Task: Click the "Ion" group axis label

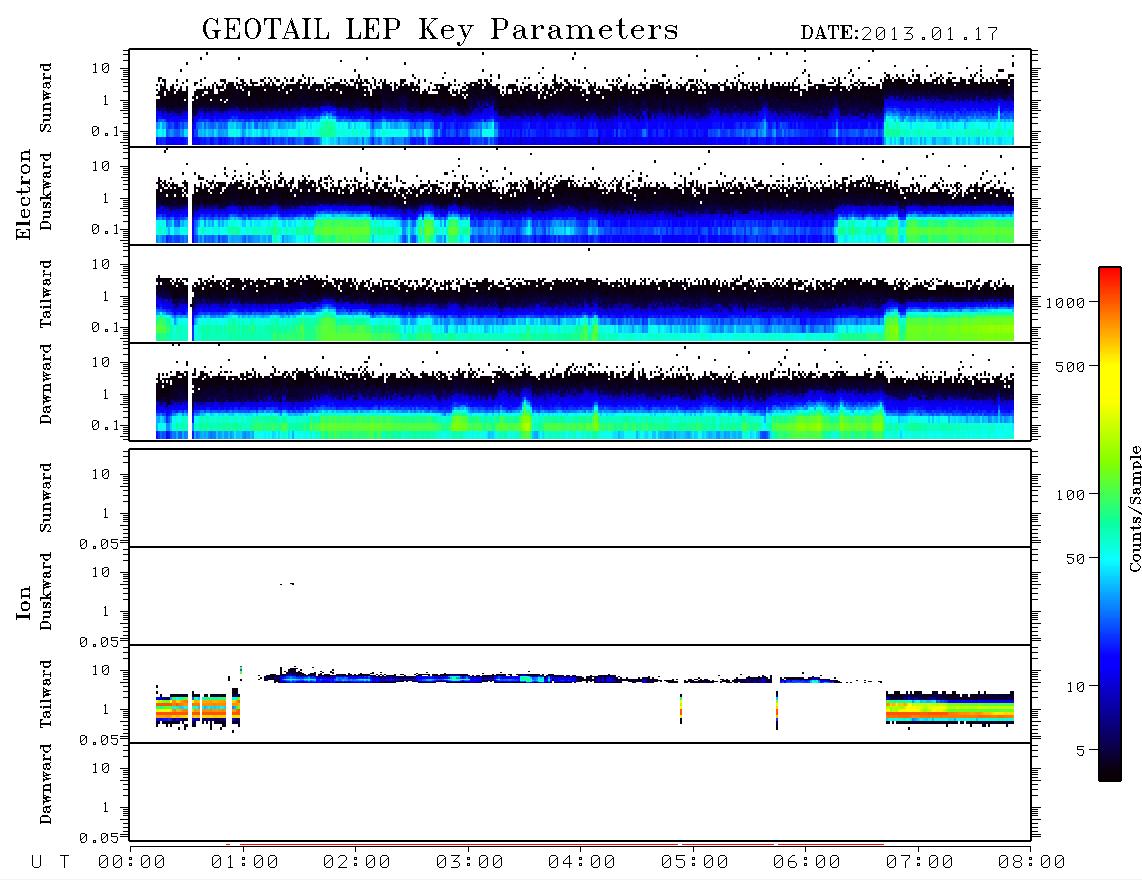Action: point(23,602)
